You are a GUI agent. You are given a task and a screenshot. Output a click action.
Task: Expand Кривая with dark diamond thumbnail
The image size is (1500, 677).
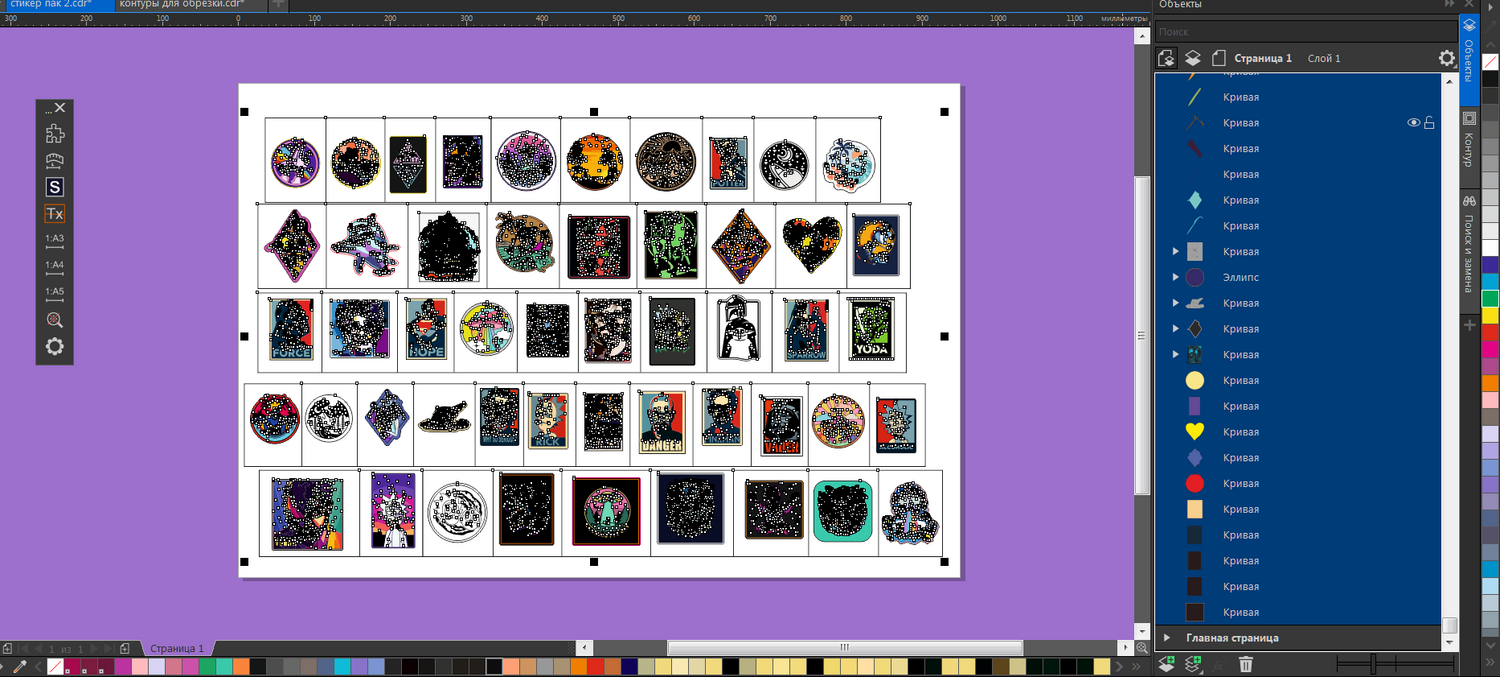point(1176,329)
